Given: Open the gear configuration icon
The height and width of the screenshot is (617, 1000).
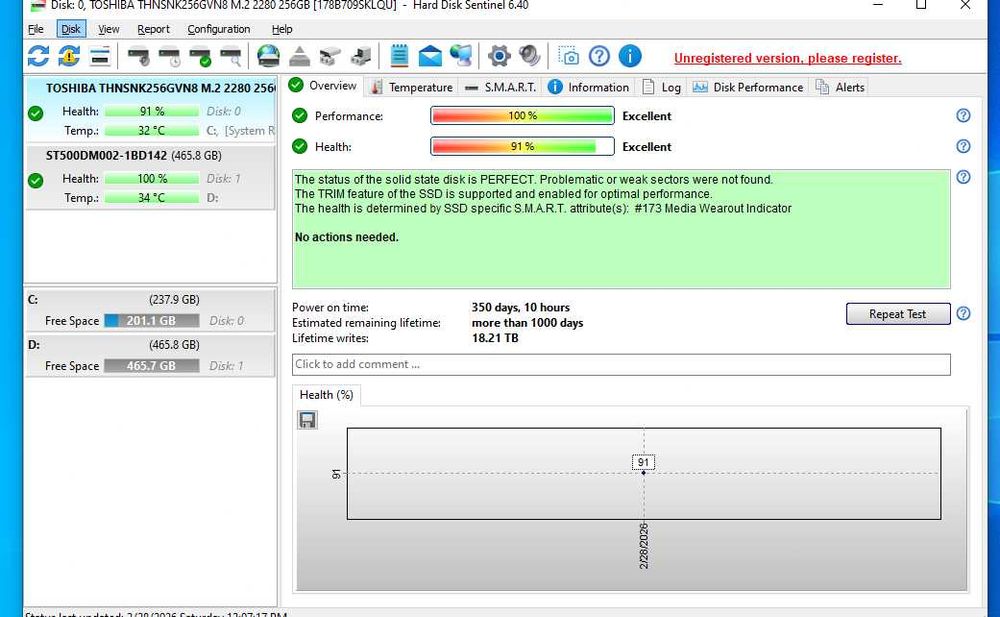Looking at the screenshot, I should point(499,56).
